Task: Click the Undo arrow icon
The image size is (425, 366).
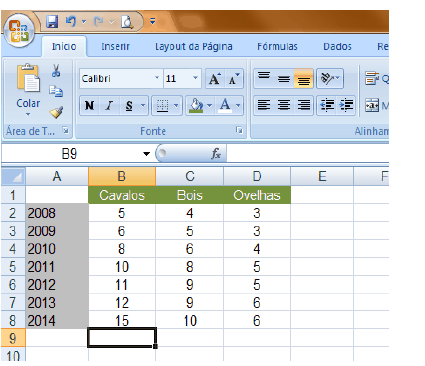Action: pyautogui.click(x=70, y=22)
